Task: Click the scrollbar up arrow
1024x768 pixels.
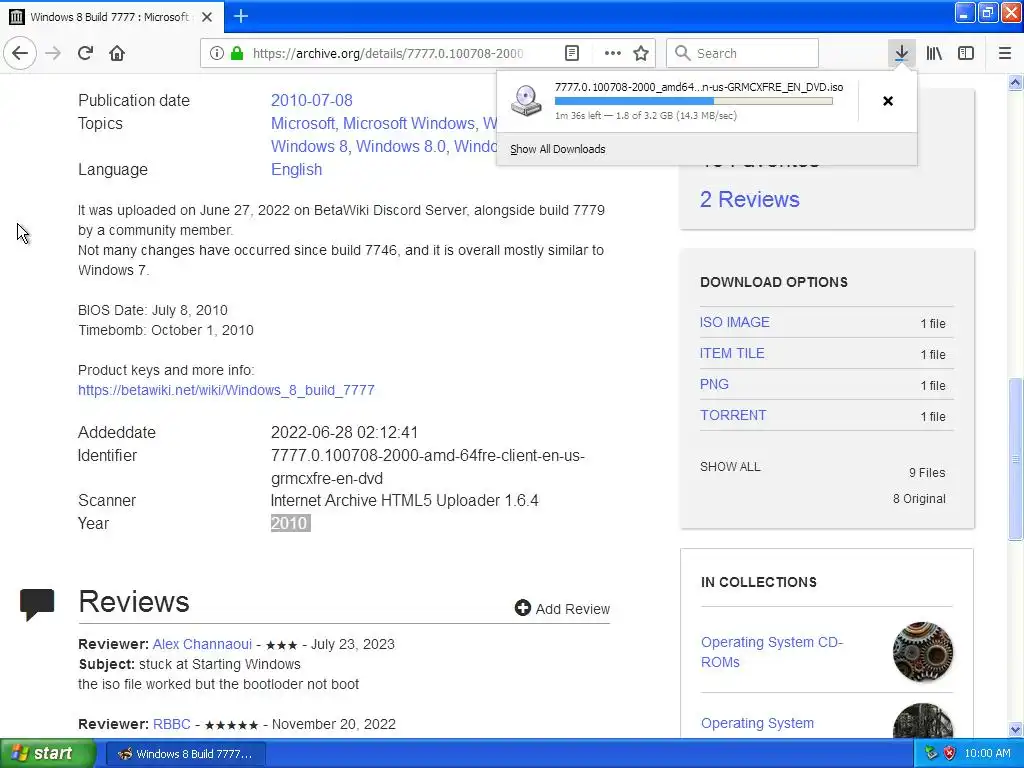Action: pyautogui.click(x=1016, y=82)
